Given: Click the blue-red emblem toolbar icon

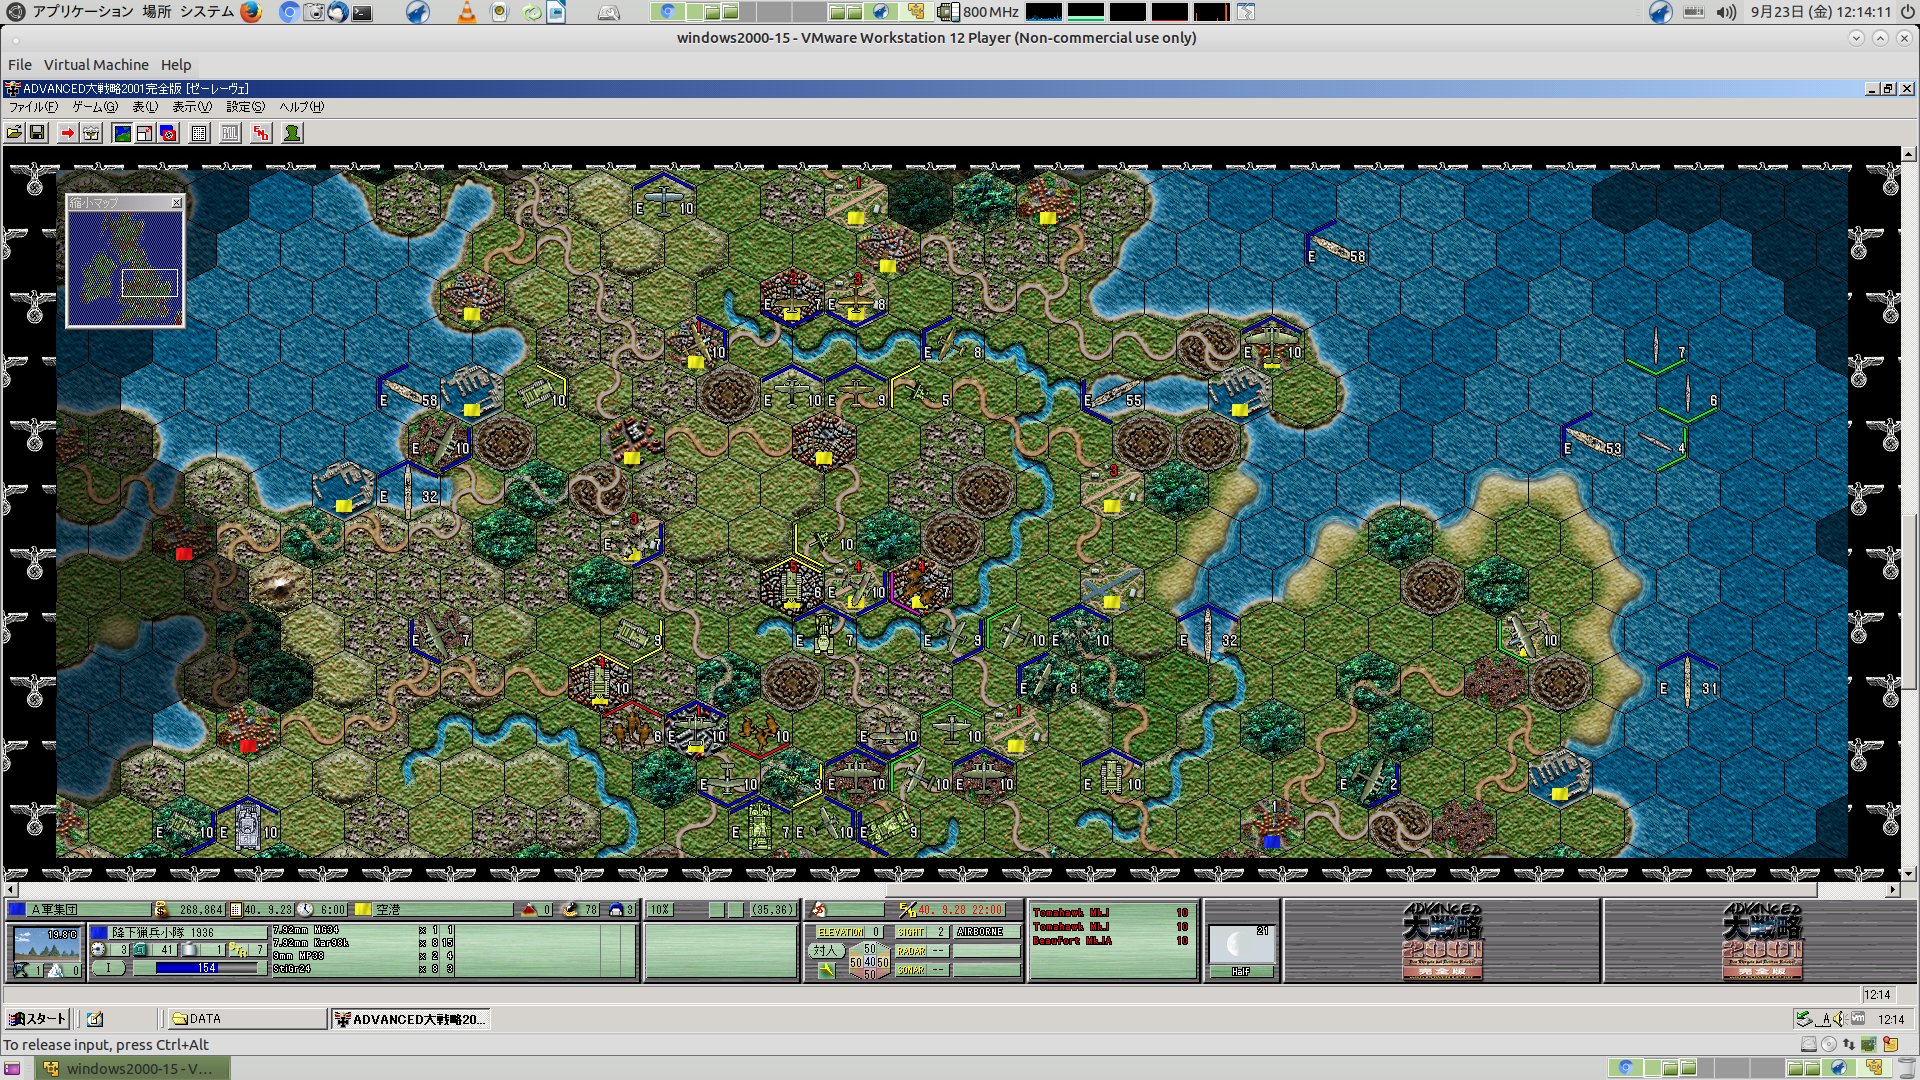Looking at the screenshot, I should point(168,133).
